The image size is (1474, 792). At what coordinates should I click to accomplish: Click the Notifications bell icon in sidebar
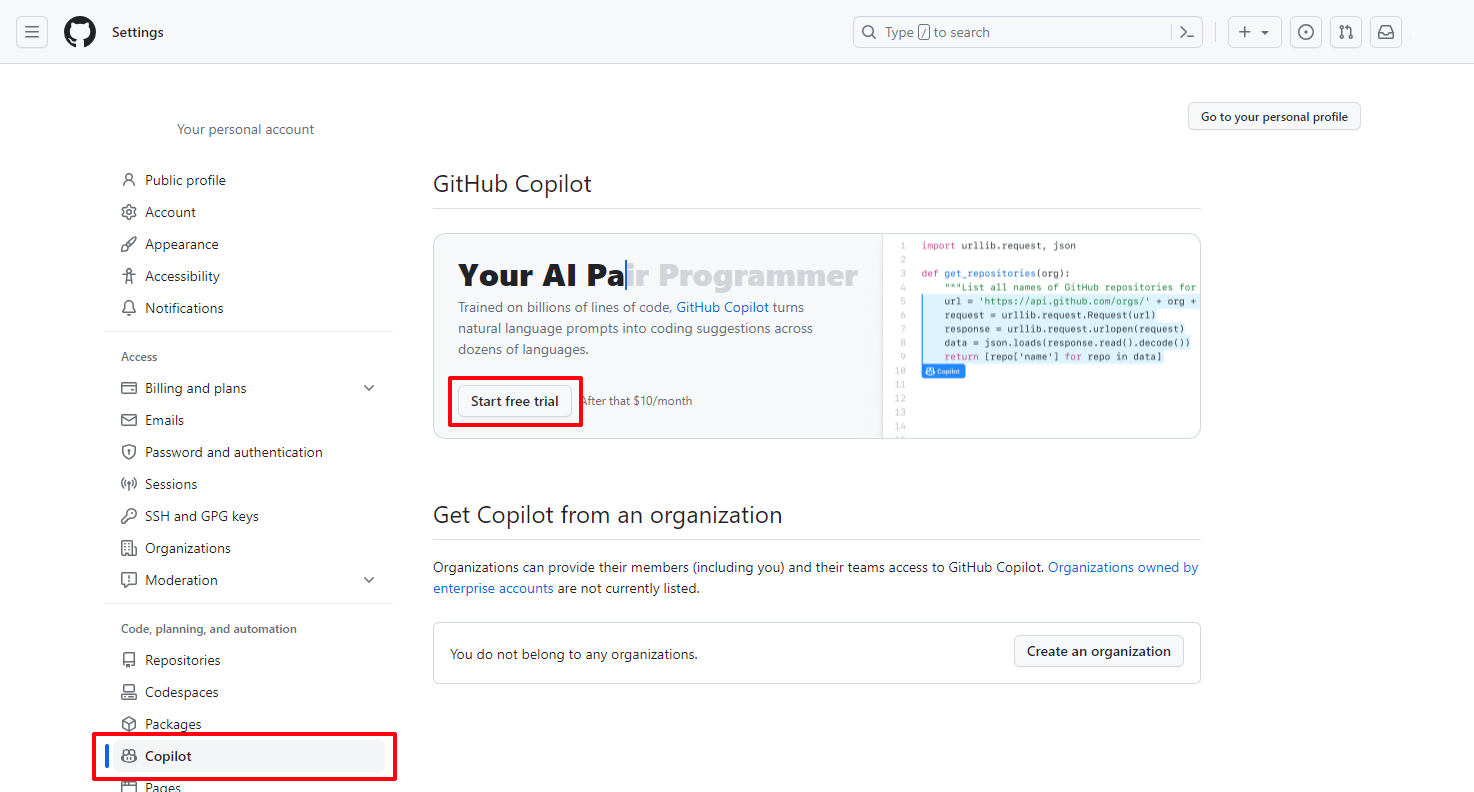(x=129, y=308)
